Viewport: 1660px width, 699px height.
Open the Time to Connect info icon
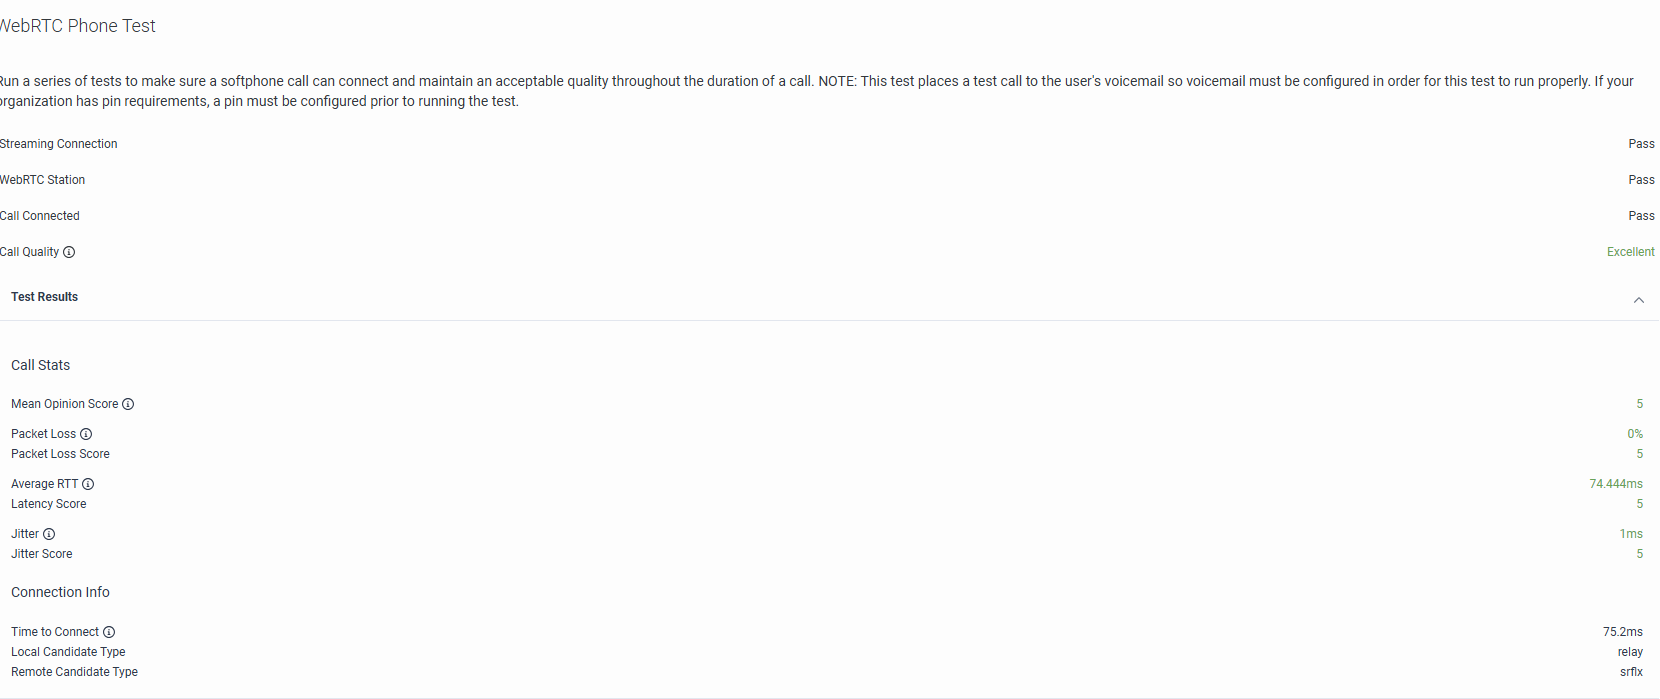pyautogui.click(x=109, y=632)
